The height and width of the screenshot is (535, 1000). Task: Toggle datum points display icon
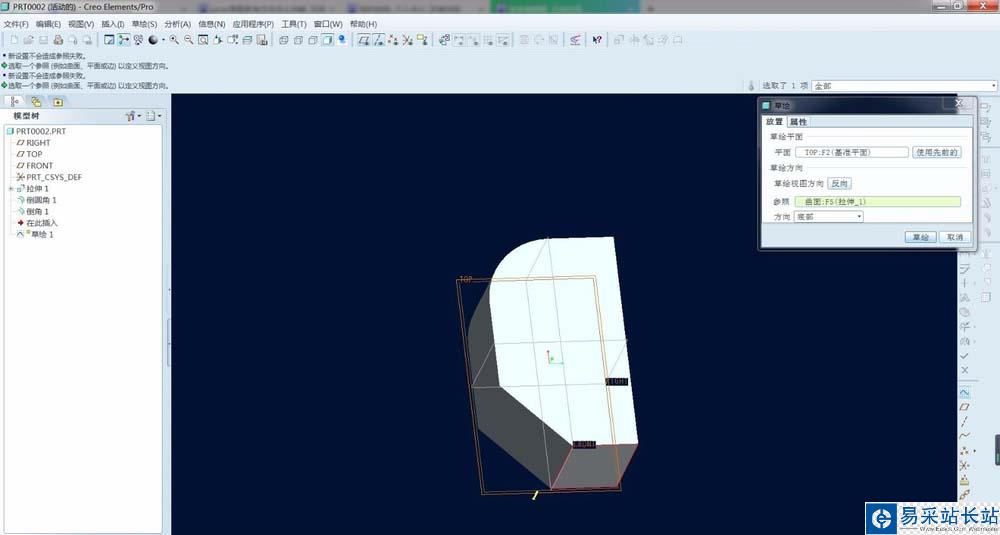[x=393, y=40]
